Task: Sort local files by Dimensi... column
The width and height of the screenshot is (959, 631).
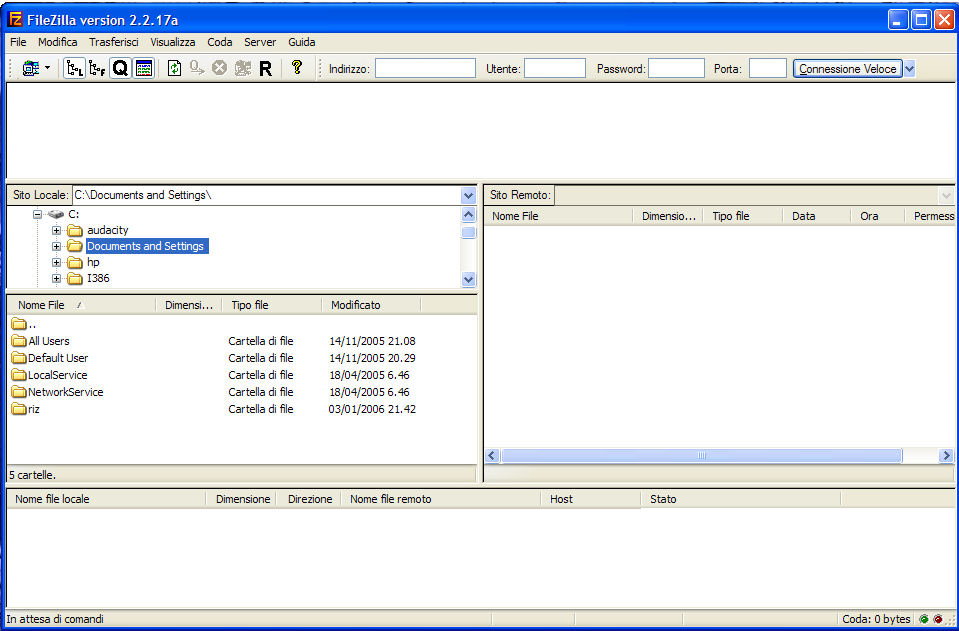Action: 189,304
